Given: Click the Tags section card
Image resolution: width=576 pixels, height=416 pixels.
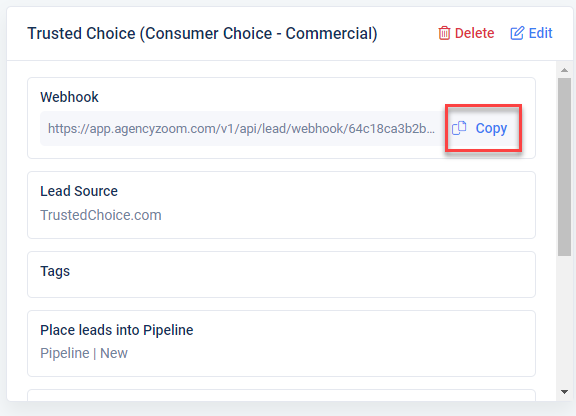Looking at the screenshot, I should click(281, 275).
